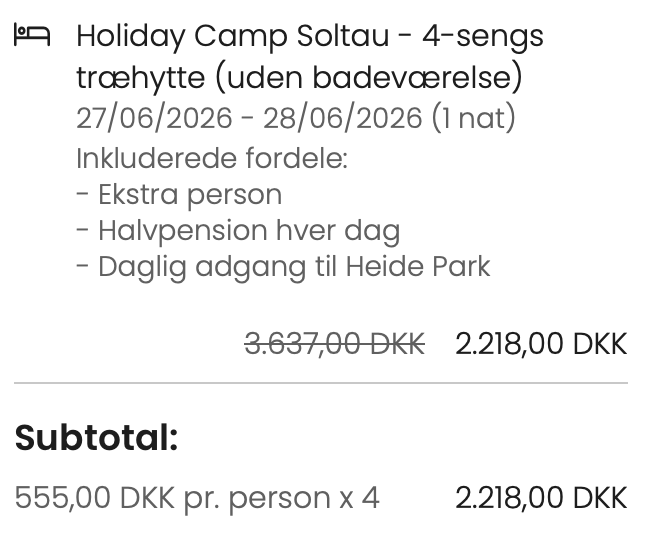
Task: Click the subtotal amount 2.218,00 DKK
Action: (541, 497)
